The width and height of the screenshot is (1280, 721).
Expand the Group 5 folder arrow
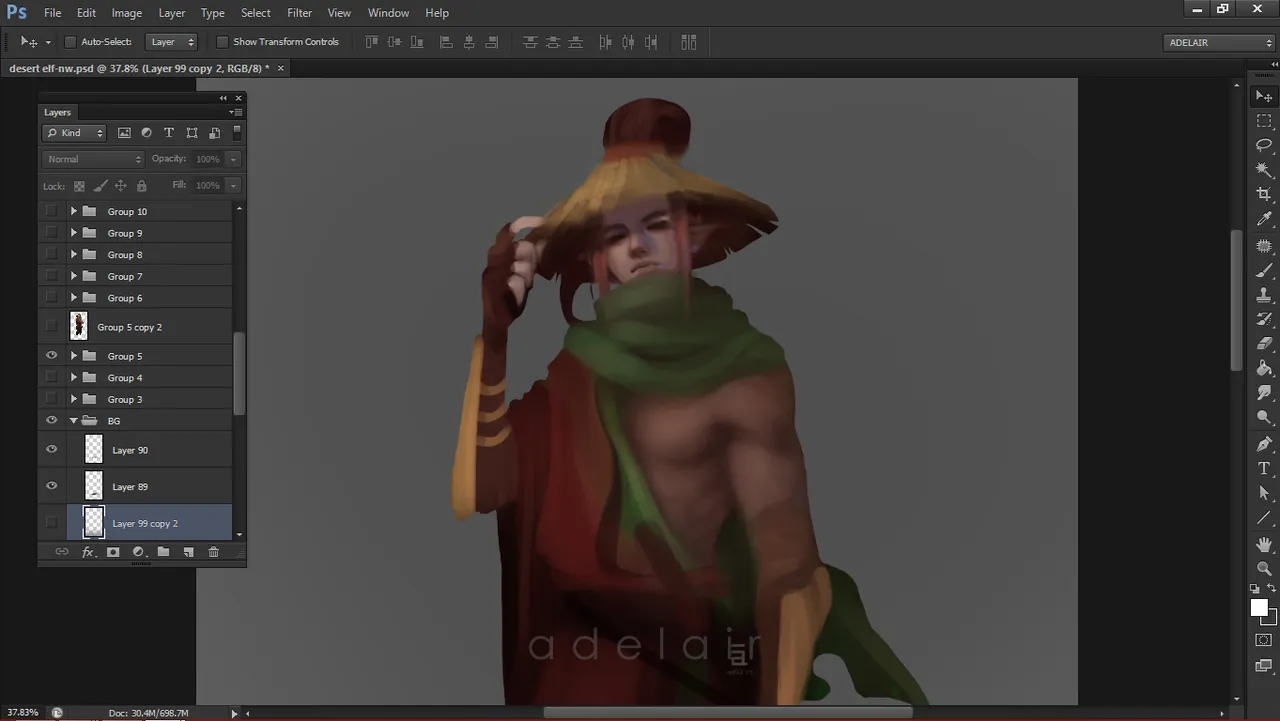tap(74, 356)
